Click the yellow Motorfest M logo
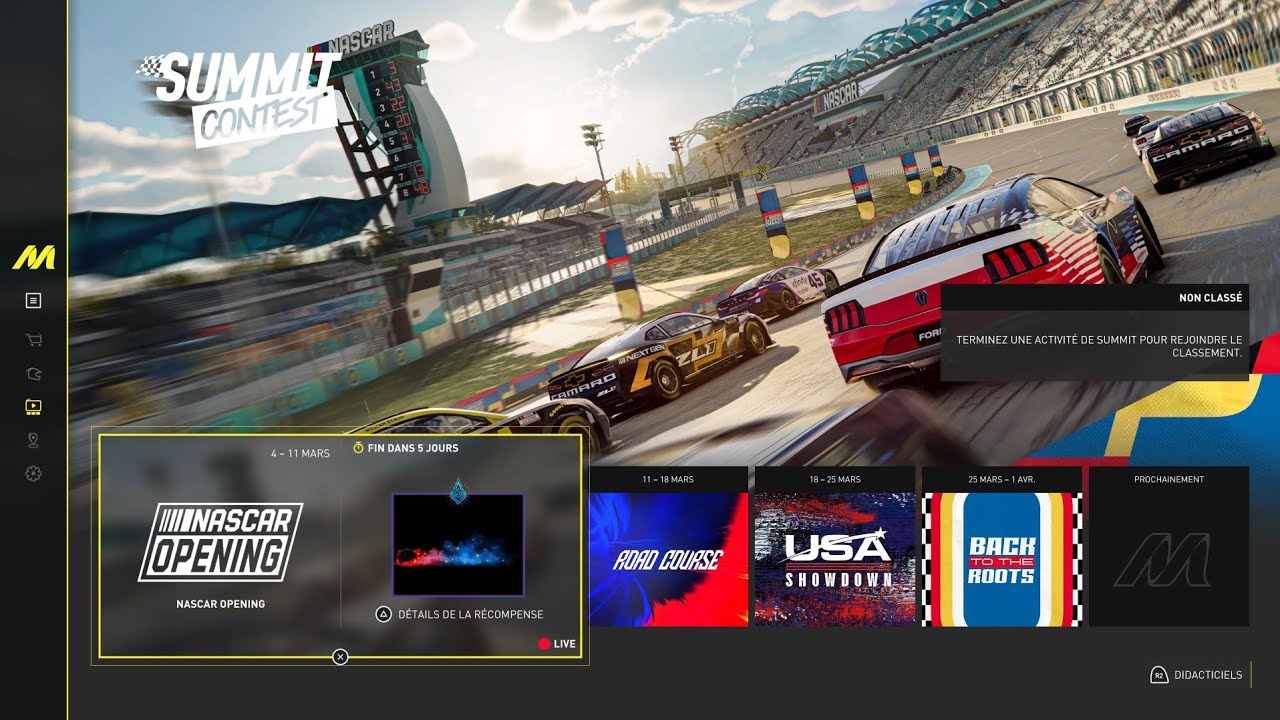The width and height of the screenshot is (1280, 720). click(x=33, y=257)
